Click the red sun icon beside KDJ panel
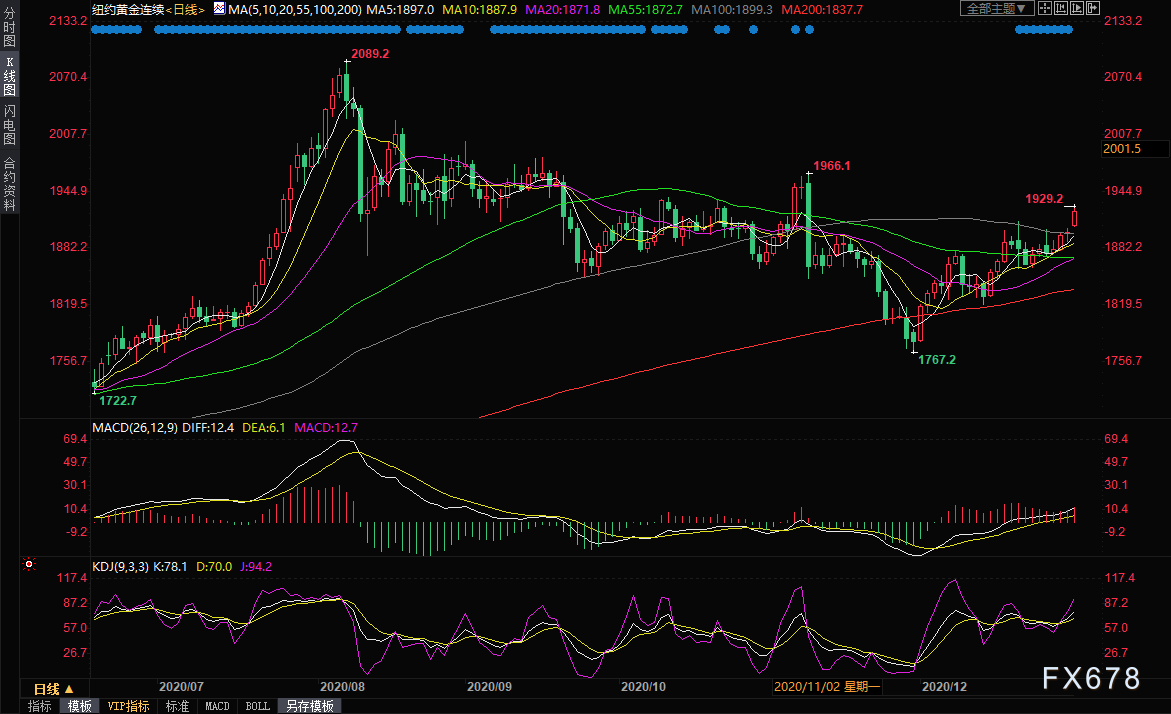Viewport: 1171px width, 714px height. tap(29, 564)
